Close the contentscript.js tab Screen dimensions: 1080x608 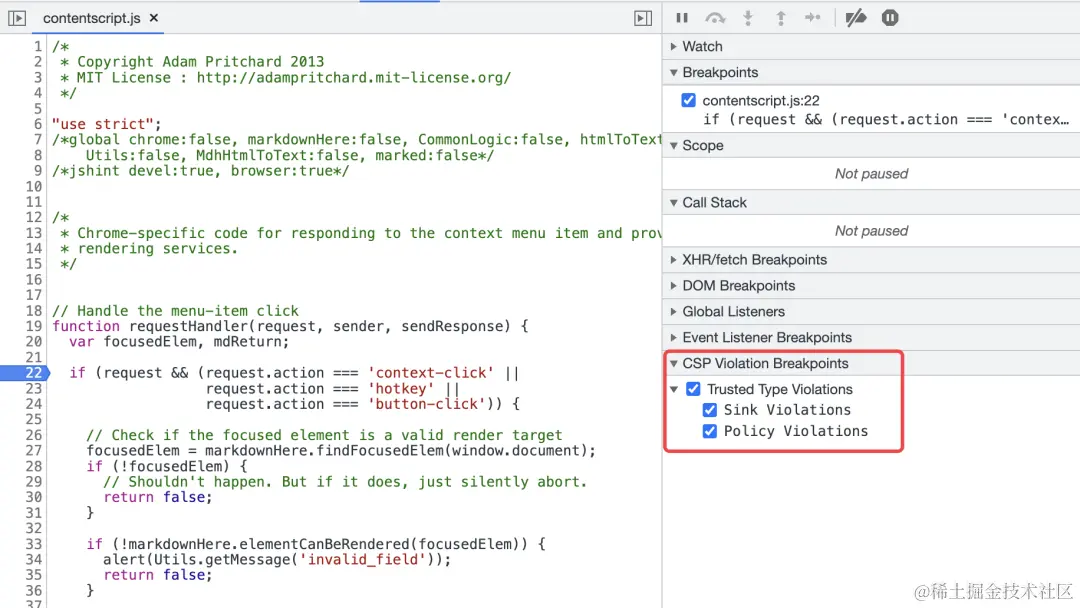coord(154,18)
